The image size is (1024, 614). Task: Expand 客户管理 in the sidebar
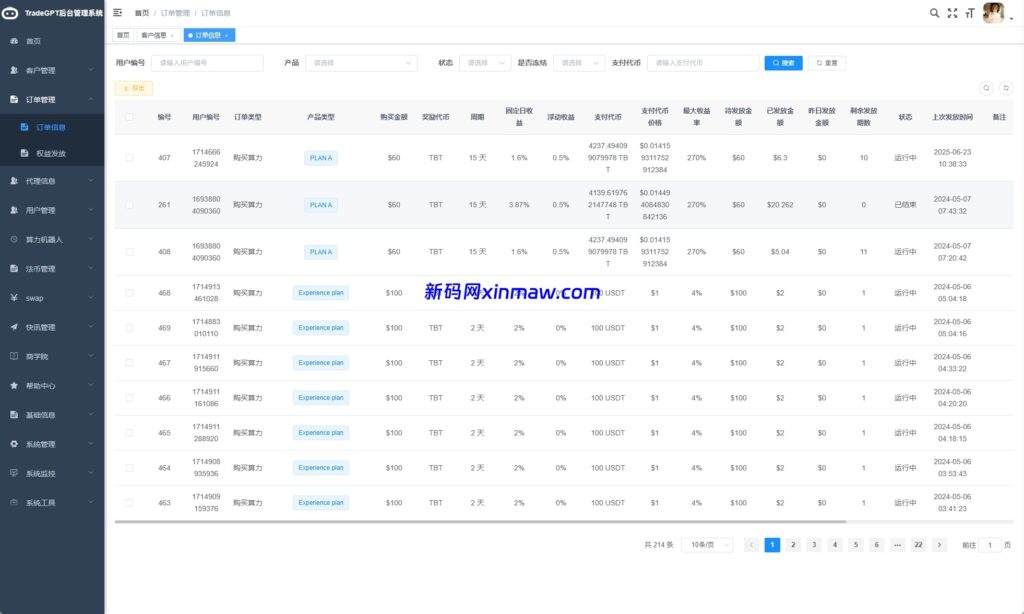click(52, 70)
